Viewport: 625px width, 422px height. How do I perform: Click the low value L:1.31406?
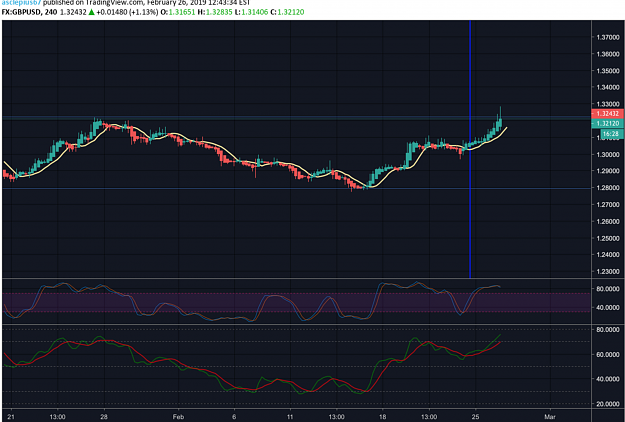point(251,12)
